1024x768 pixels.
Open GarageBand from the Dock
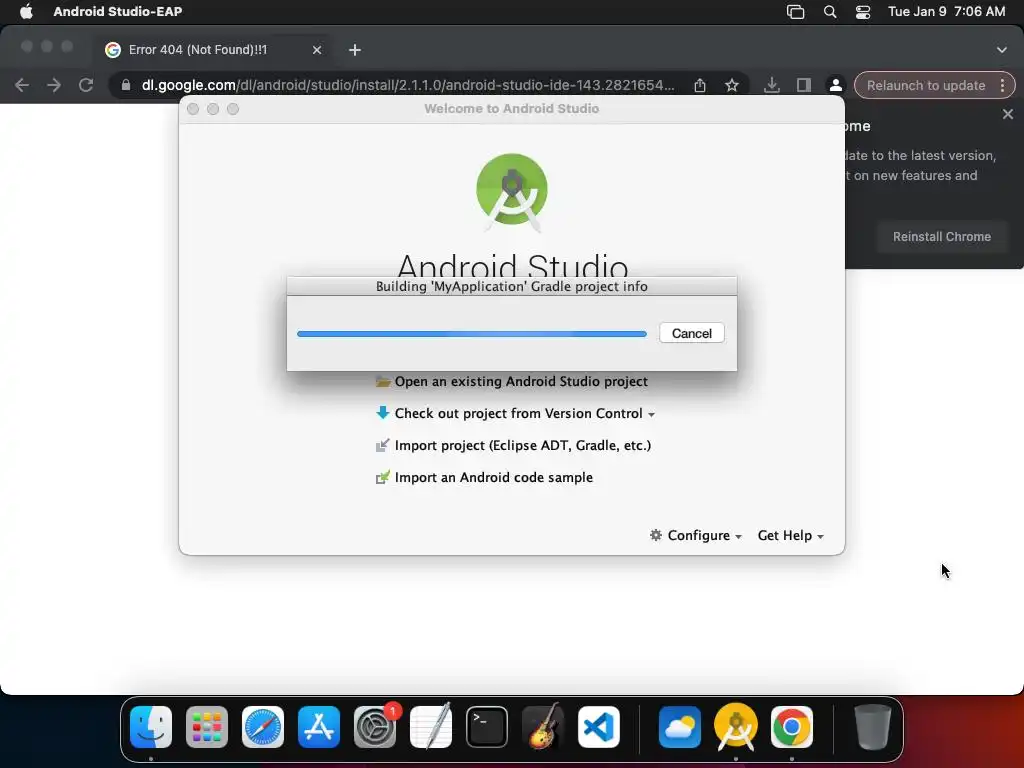[543, 727]
